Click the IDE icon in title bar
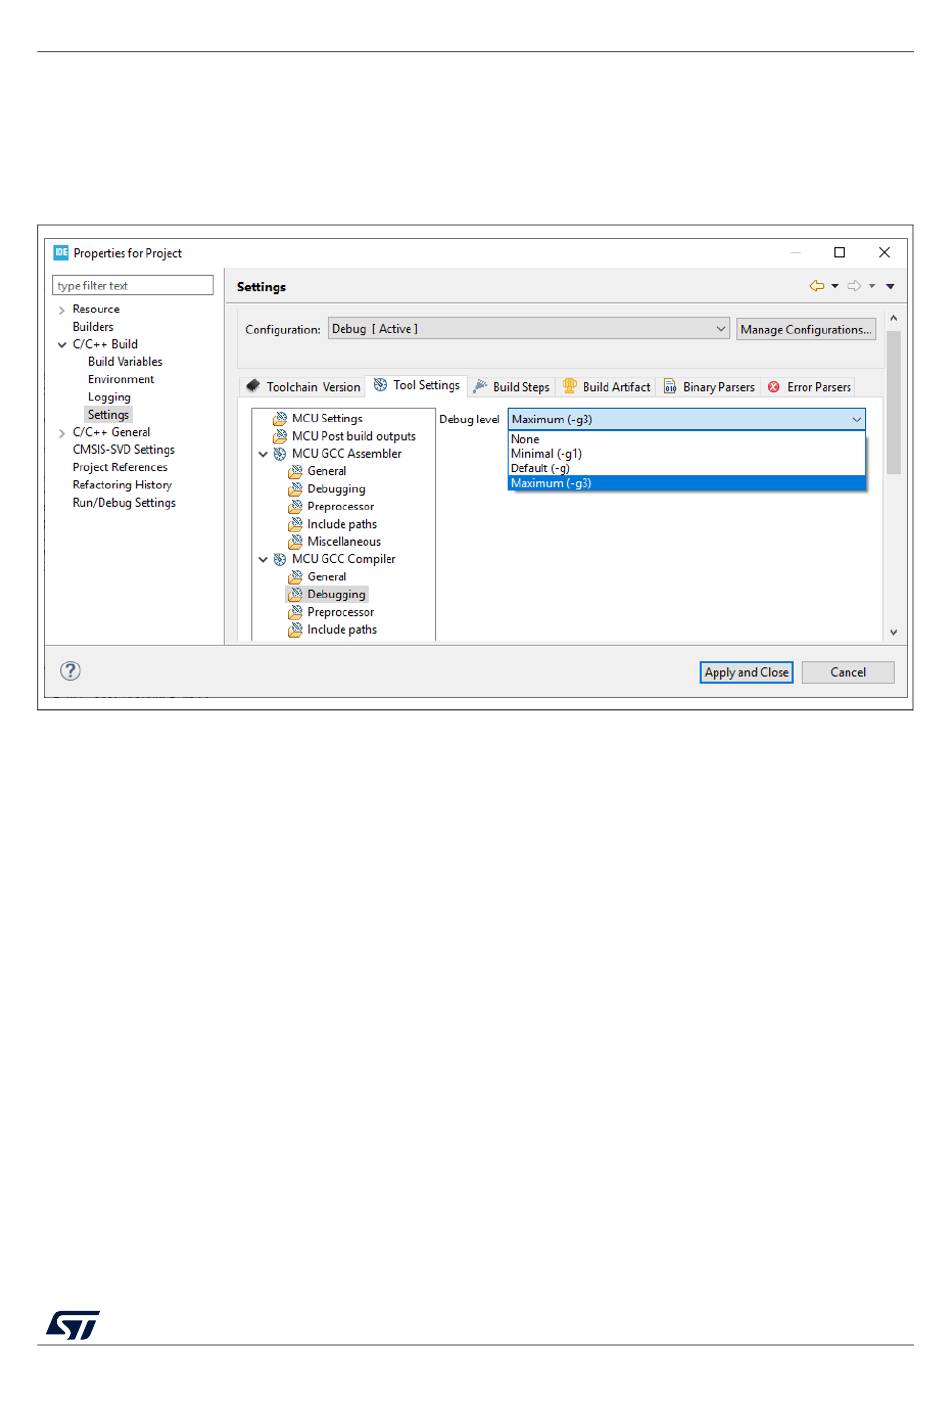Image resolution: width=950 pixels, height=1420 pixels. tap(61, 252)
